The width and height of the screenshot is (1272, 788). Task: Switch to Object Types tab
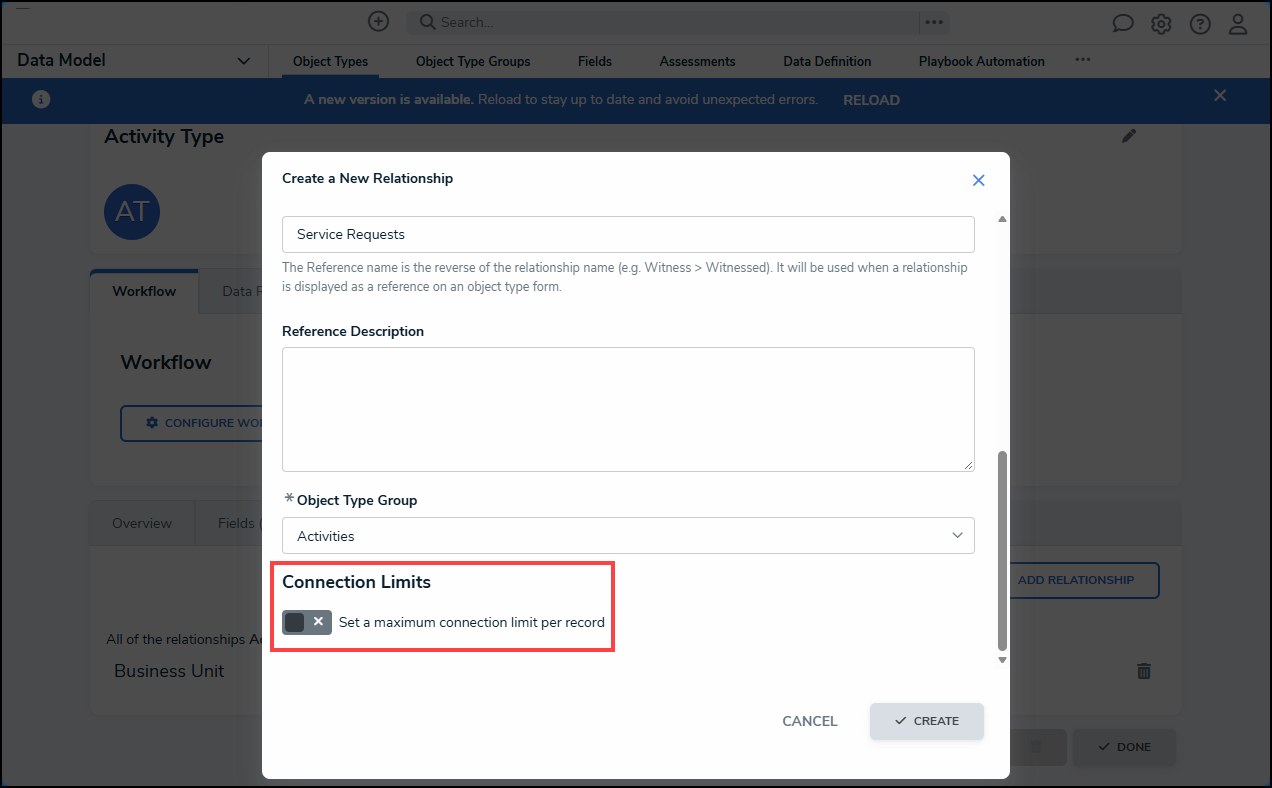(330, 61)
